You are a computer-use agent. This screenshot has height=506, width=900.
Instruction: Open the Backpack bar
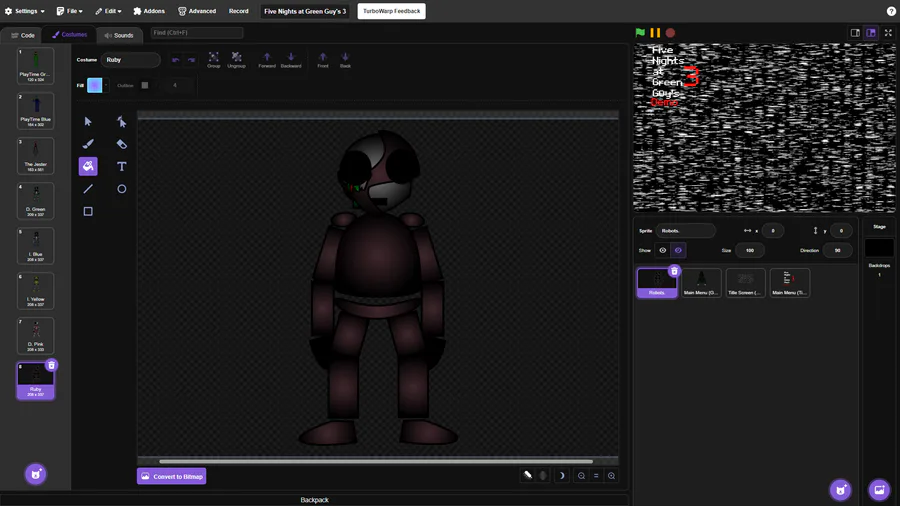coord(315,500)
